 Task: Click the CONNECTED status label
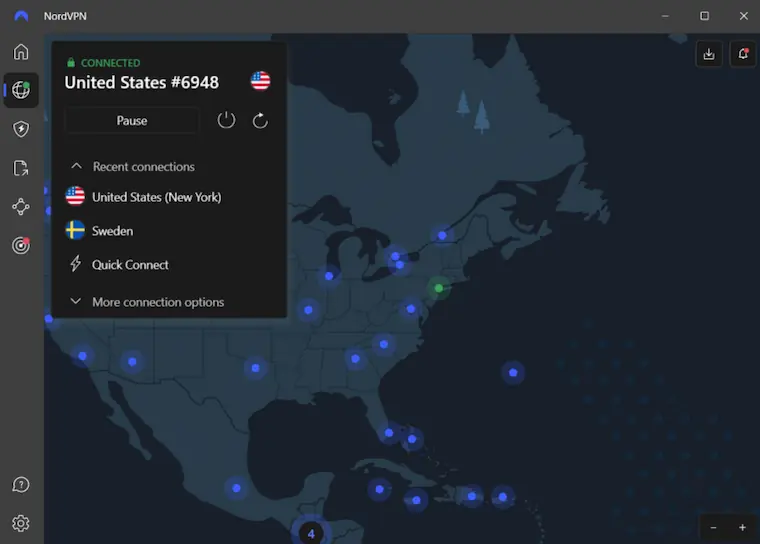(x=111, y=63)
